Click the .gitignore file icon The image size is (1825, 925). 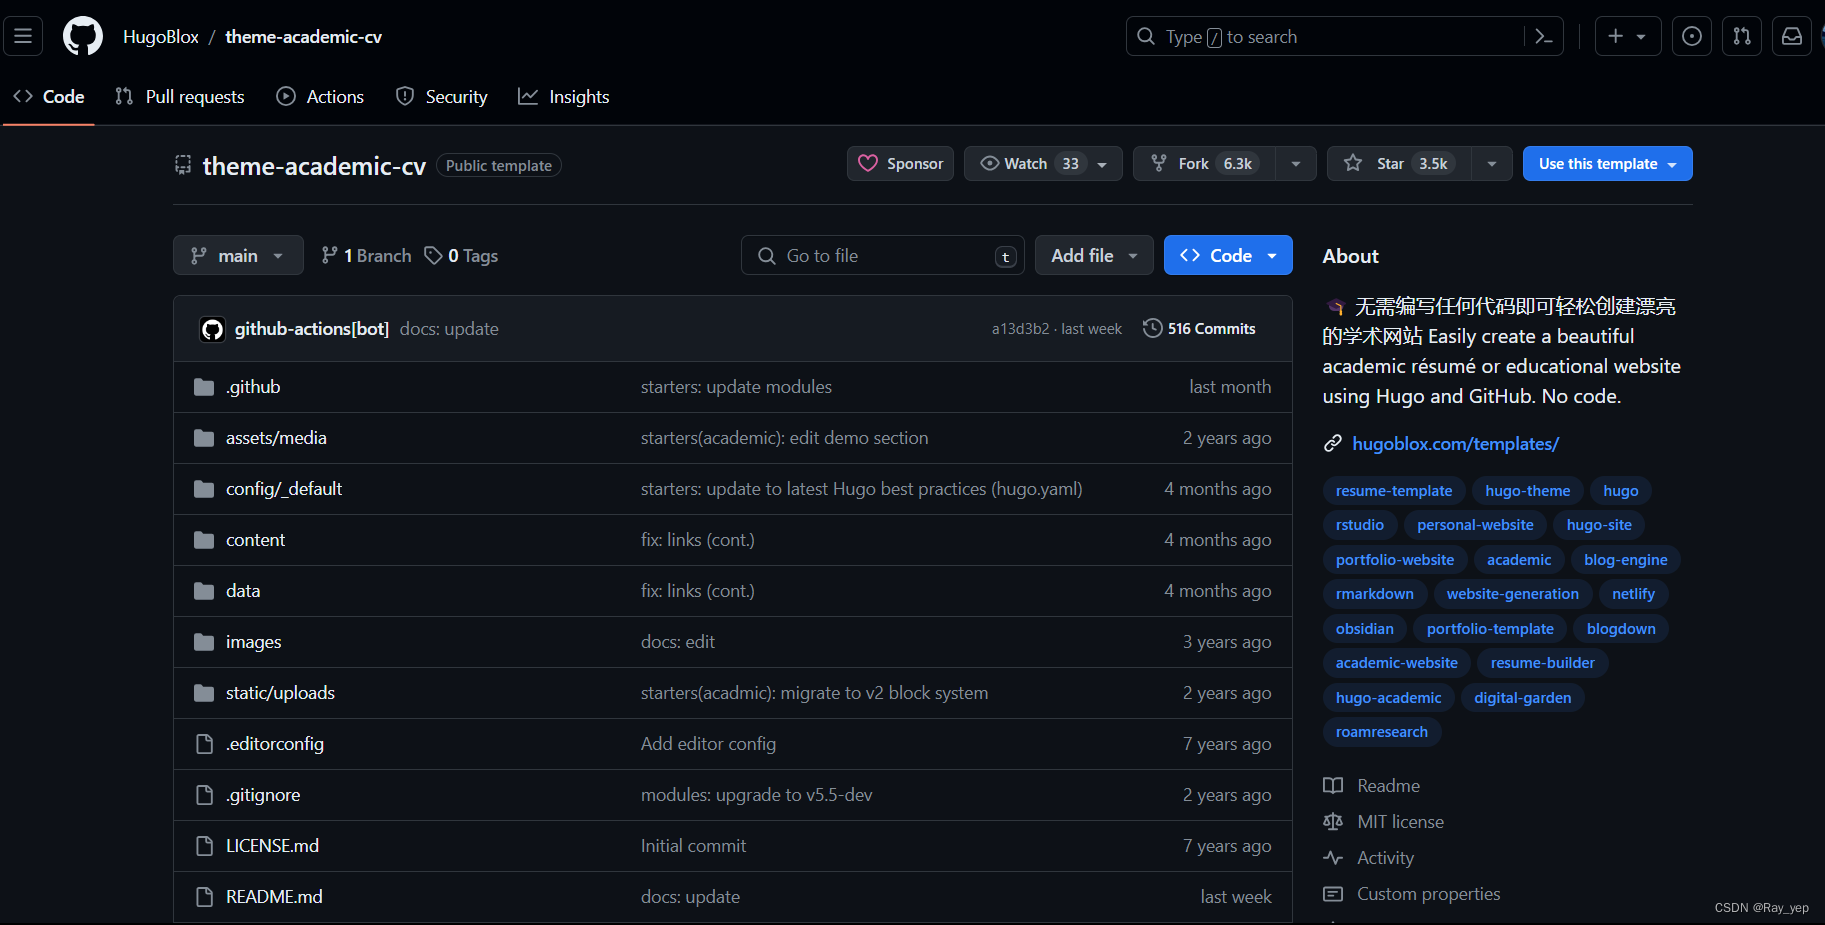pos(204,795)
